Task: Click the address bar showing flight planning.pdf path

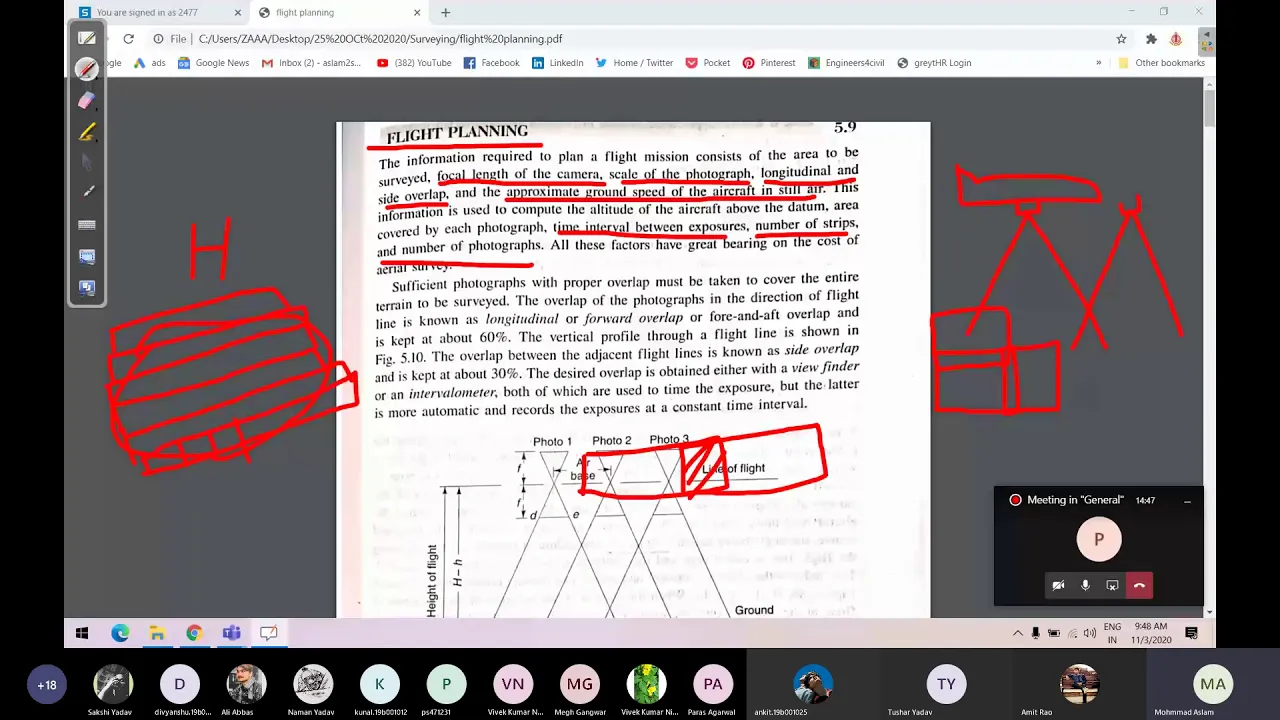Action: click(380, 39)
